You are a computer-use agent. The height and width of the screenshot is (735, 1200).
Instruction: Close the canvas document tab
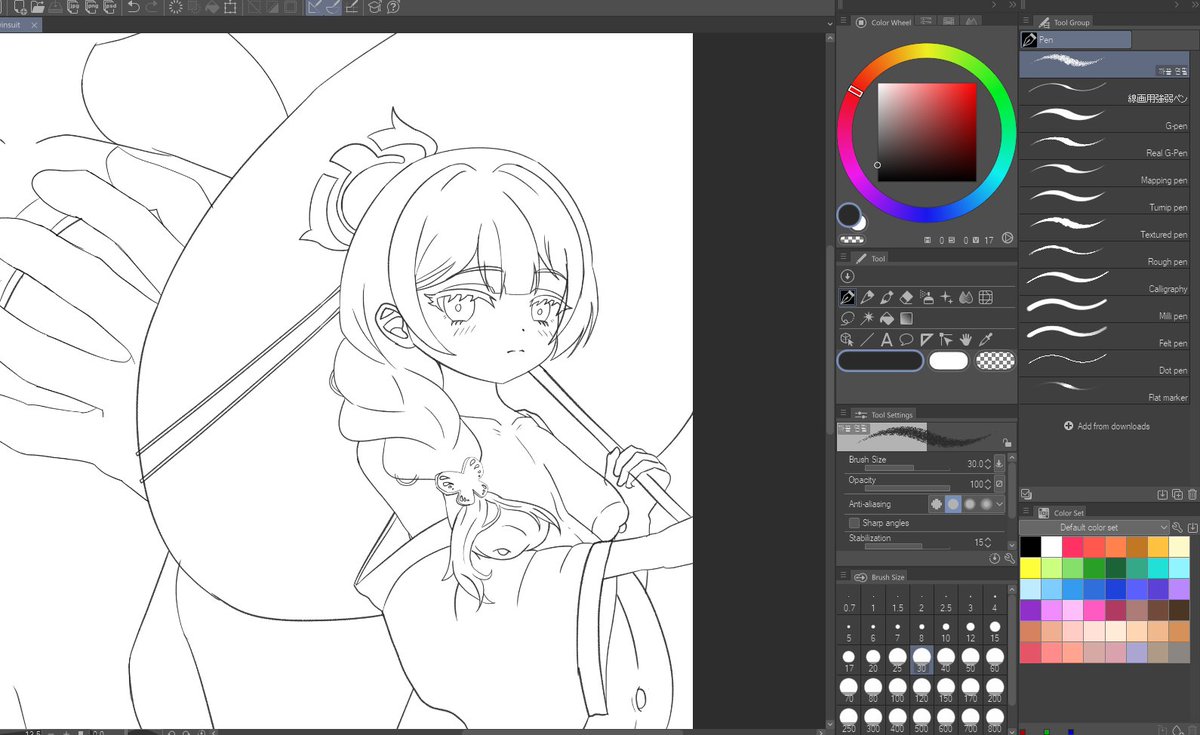(x=35, y=25)
